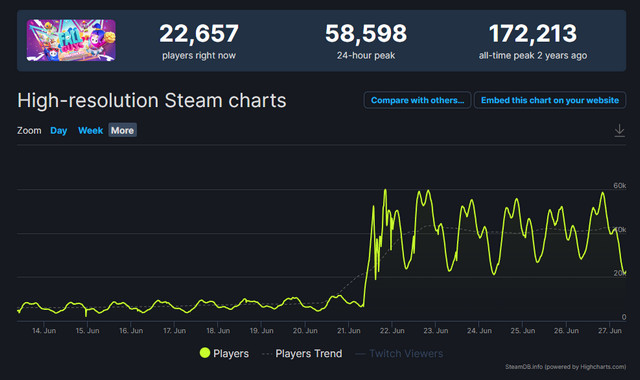Click the 0 y-axis label
Image resolution: width=640 pixels, height=380 pixels.
pos(624,317)
